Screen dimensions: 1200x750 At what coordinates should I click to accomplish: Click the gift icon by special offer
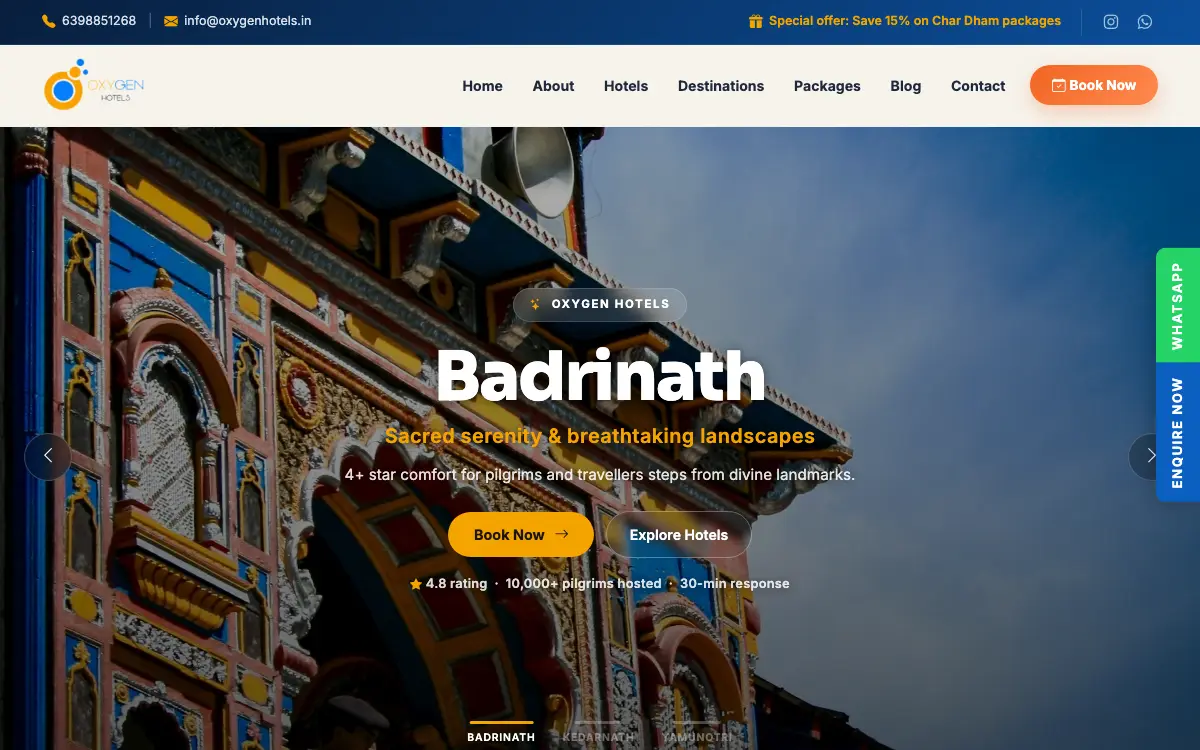pos(756,21)
